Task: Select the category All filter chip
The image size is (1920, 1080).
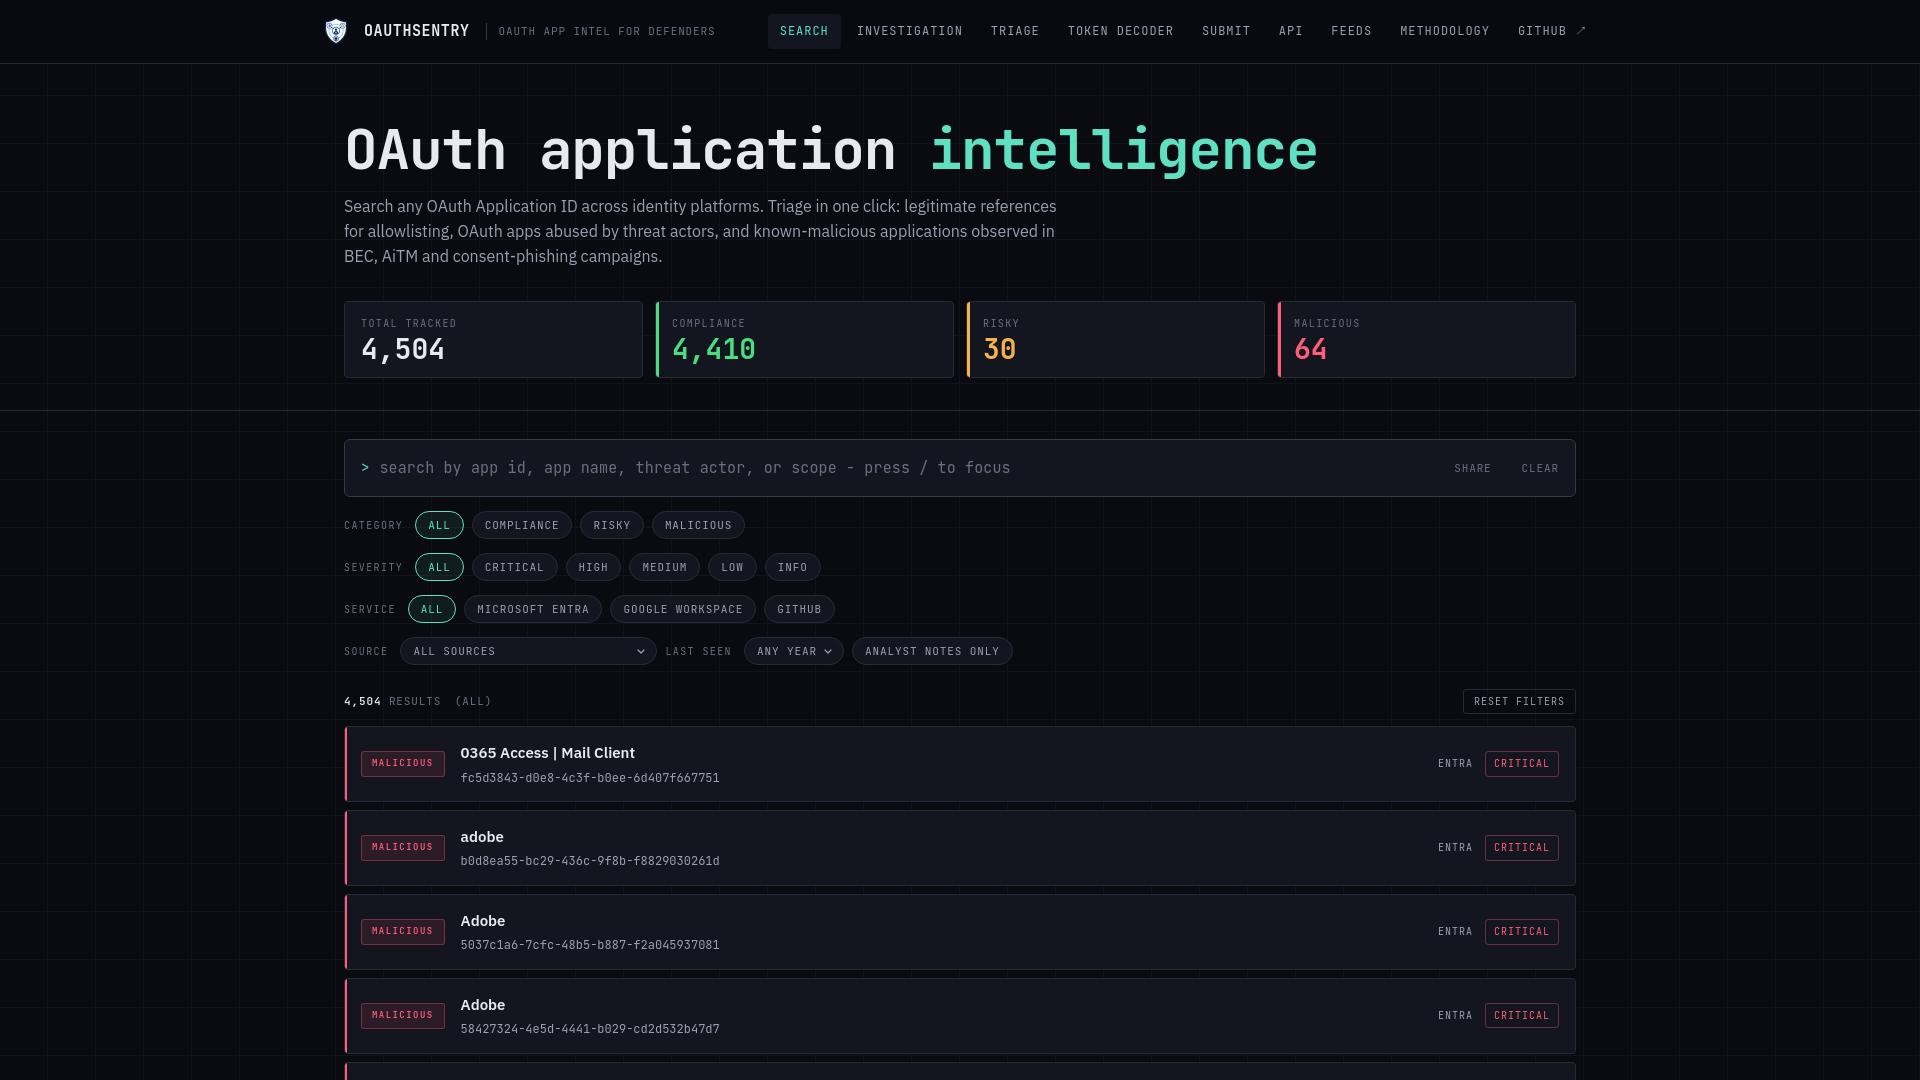Action: [439, 525]
